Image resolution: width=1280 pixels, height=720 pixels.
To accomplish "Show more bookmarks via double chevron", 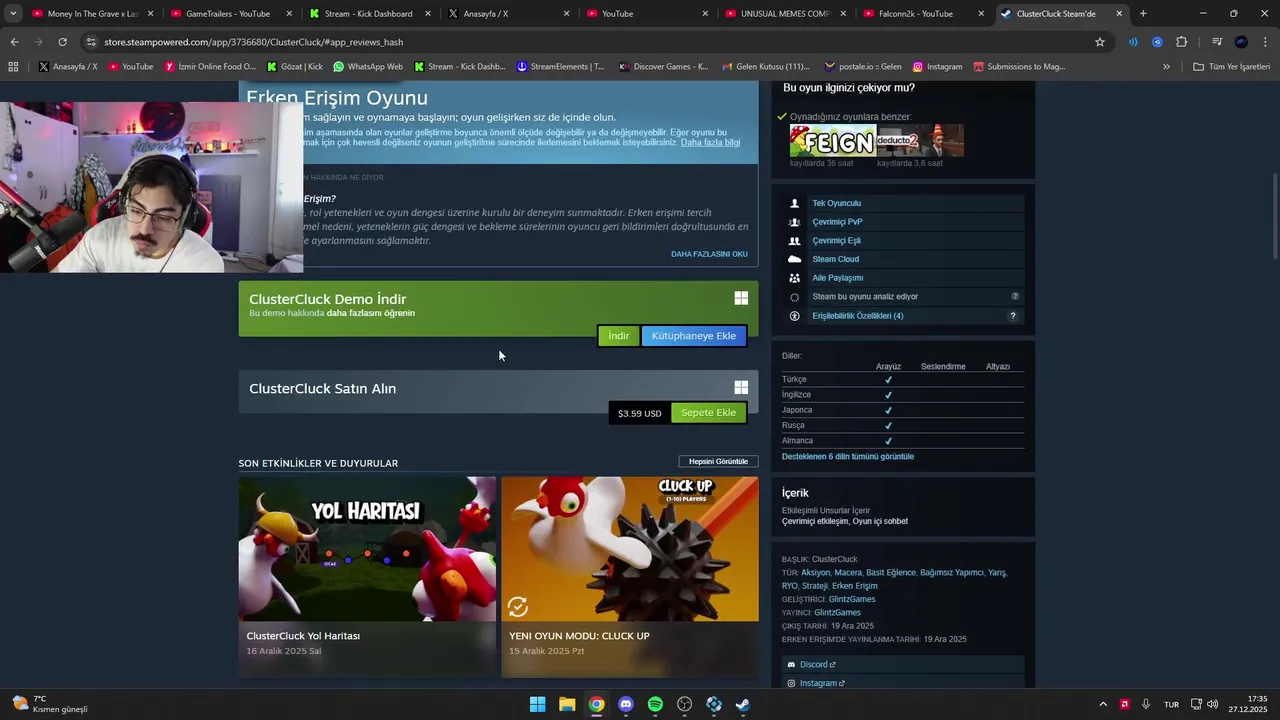I will coord(1166,67).
